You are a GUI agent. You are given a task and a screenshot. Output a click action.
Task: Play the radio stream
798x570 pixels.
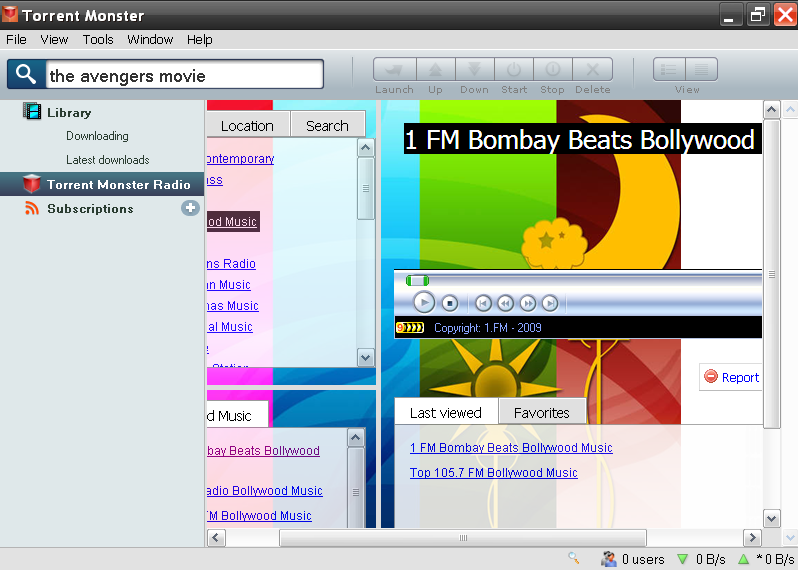click(424, 303)
